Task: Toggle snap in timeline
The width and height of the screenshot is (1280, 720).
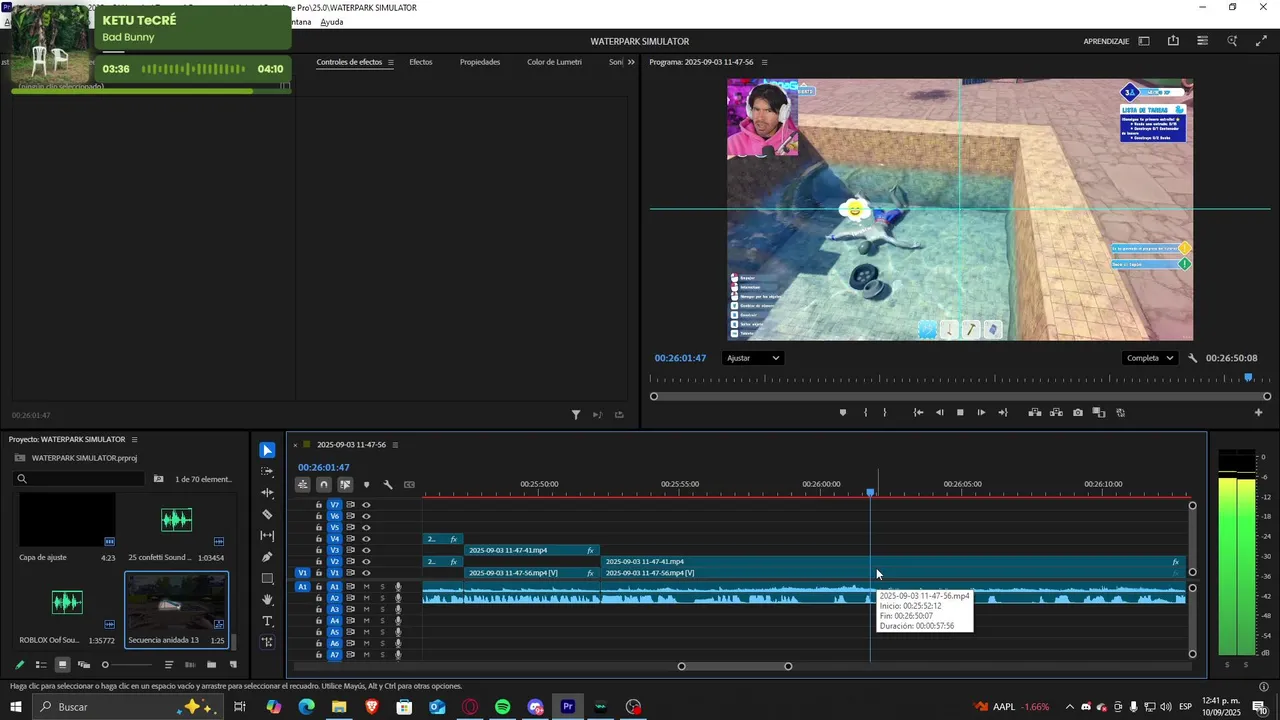Action: (x=323, y=485)
